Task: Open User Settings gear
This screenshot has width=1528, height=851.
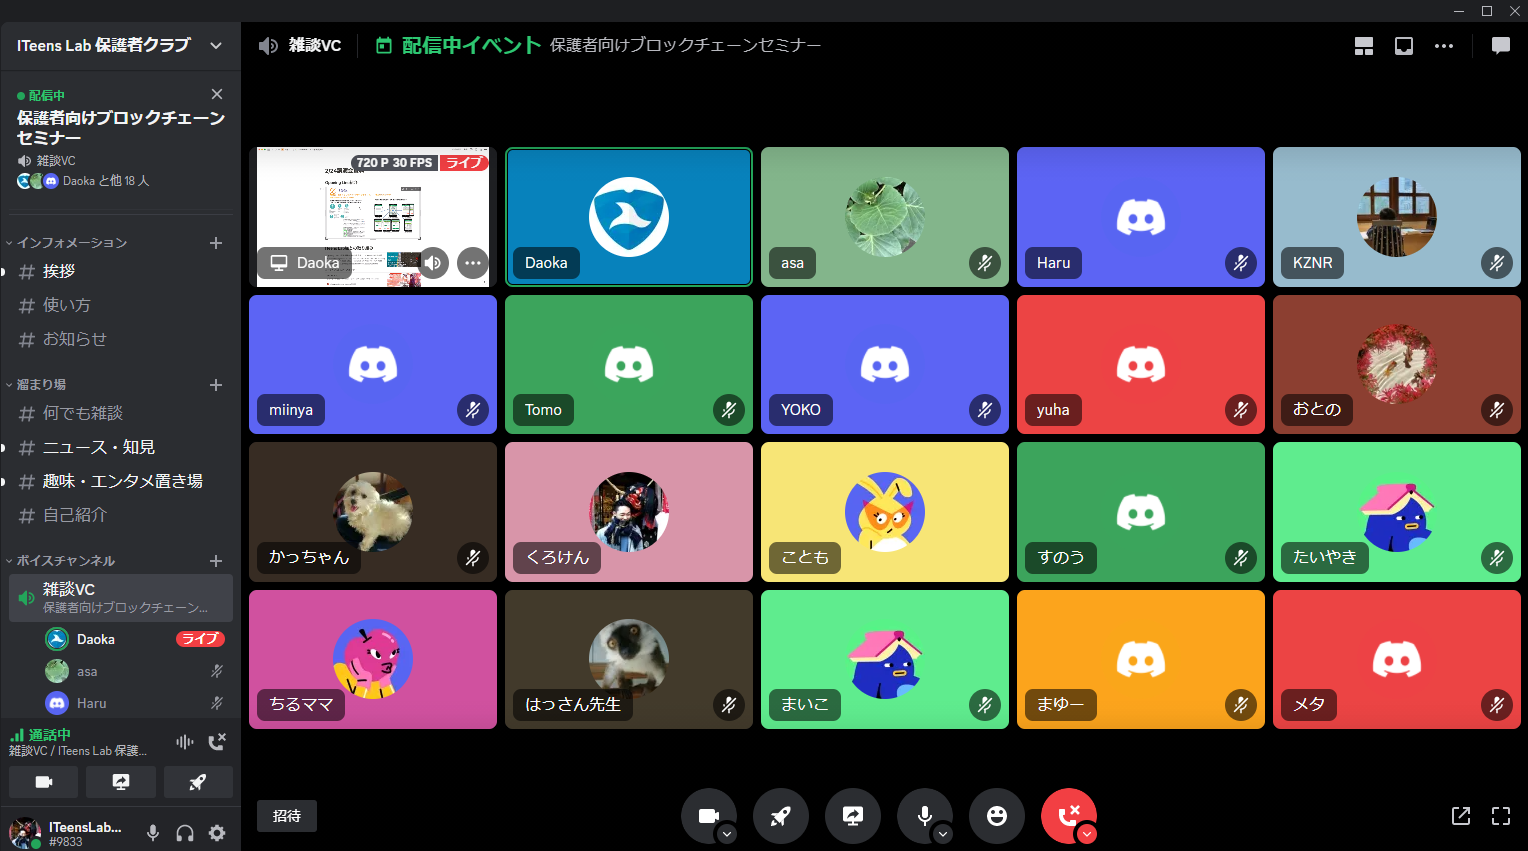Action: pos(217,833)
